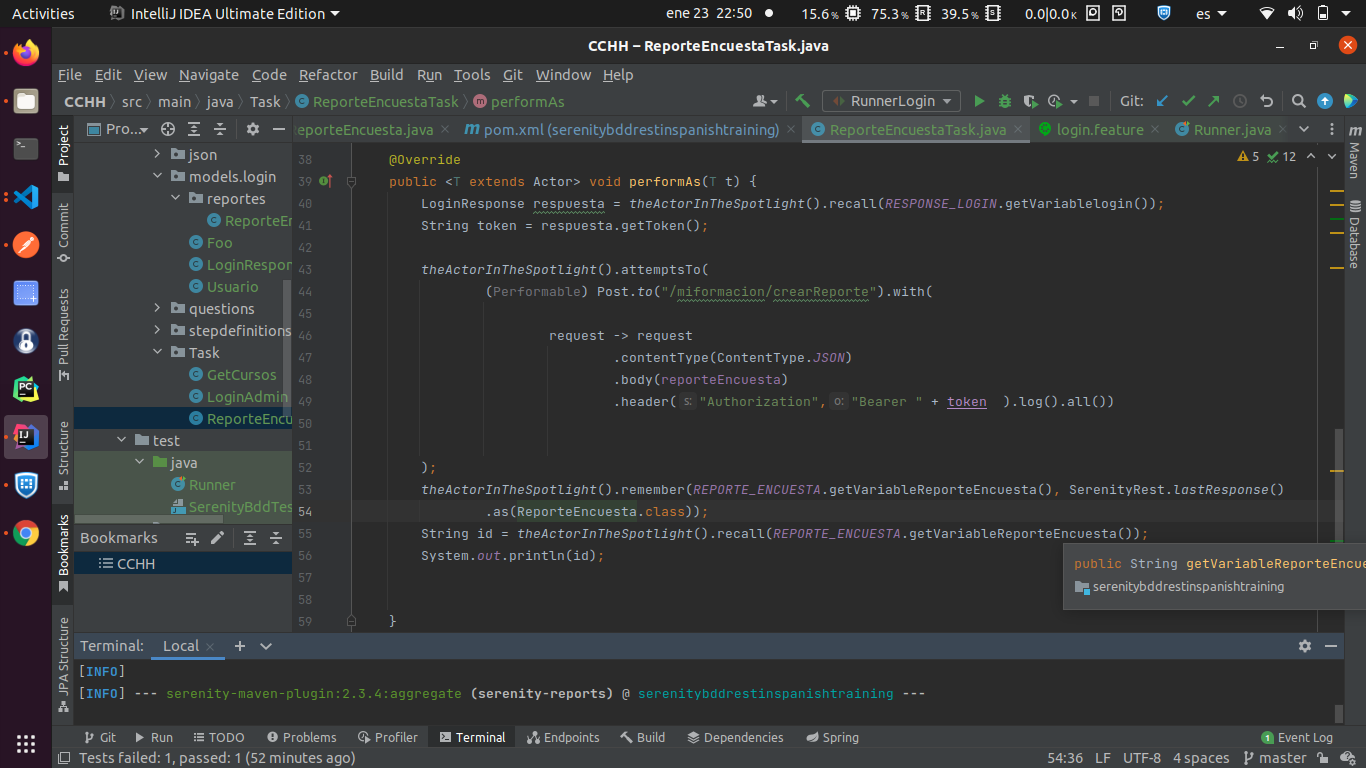The width and height of the screenshot is (1366, 768).
Task: Switch to the login.feature tab
Action: pos(1098,129)
